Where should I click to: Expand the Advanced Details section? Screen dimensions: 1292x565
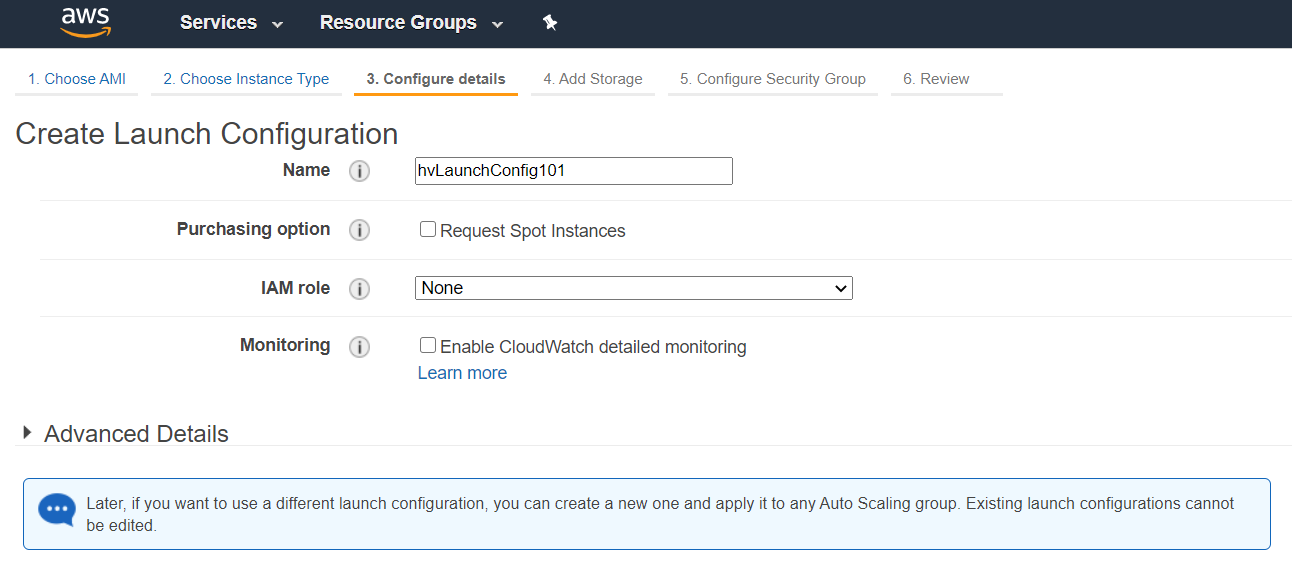(126, 433)
